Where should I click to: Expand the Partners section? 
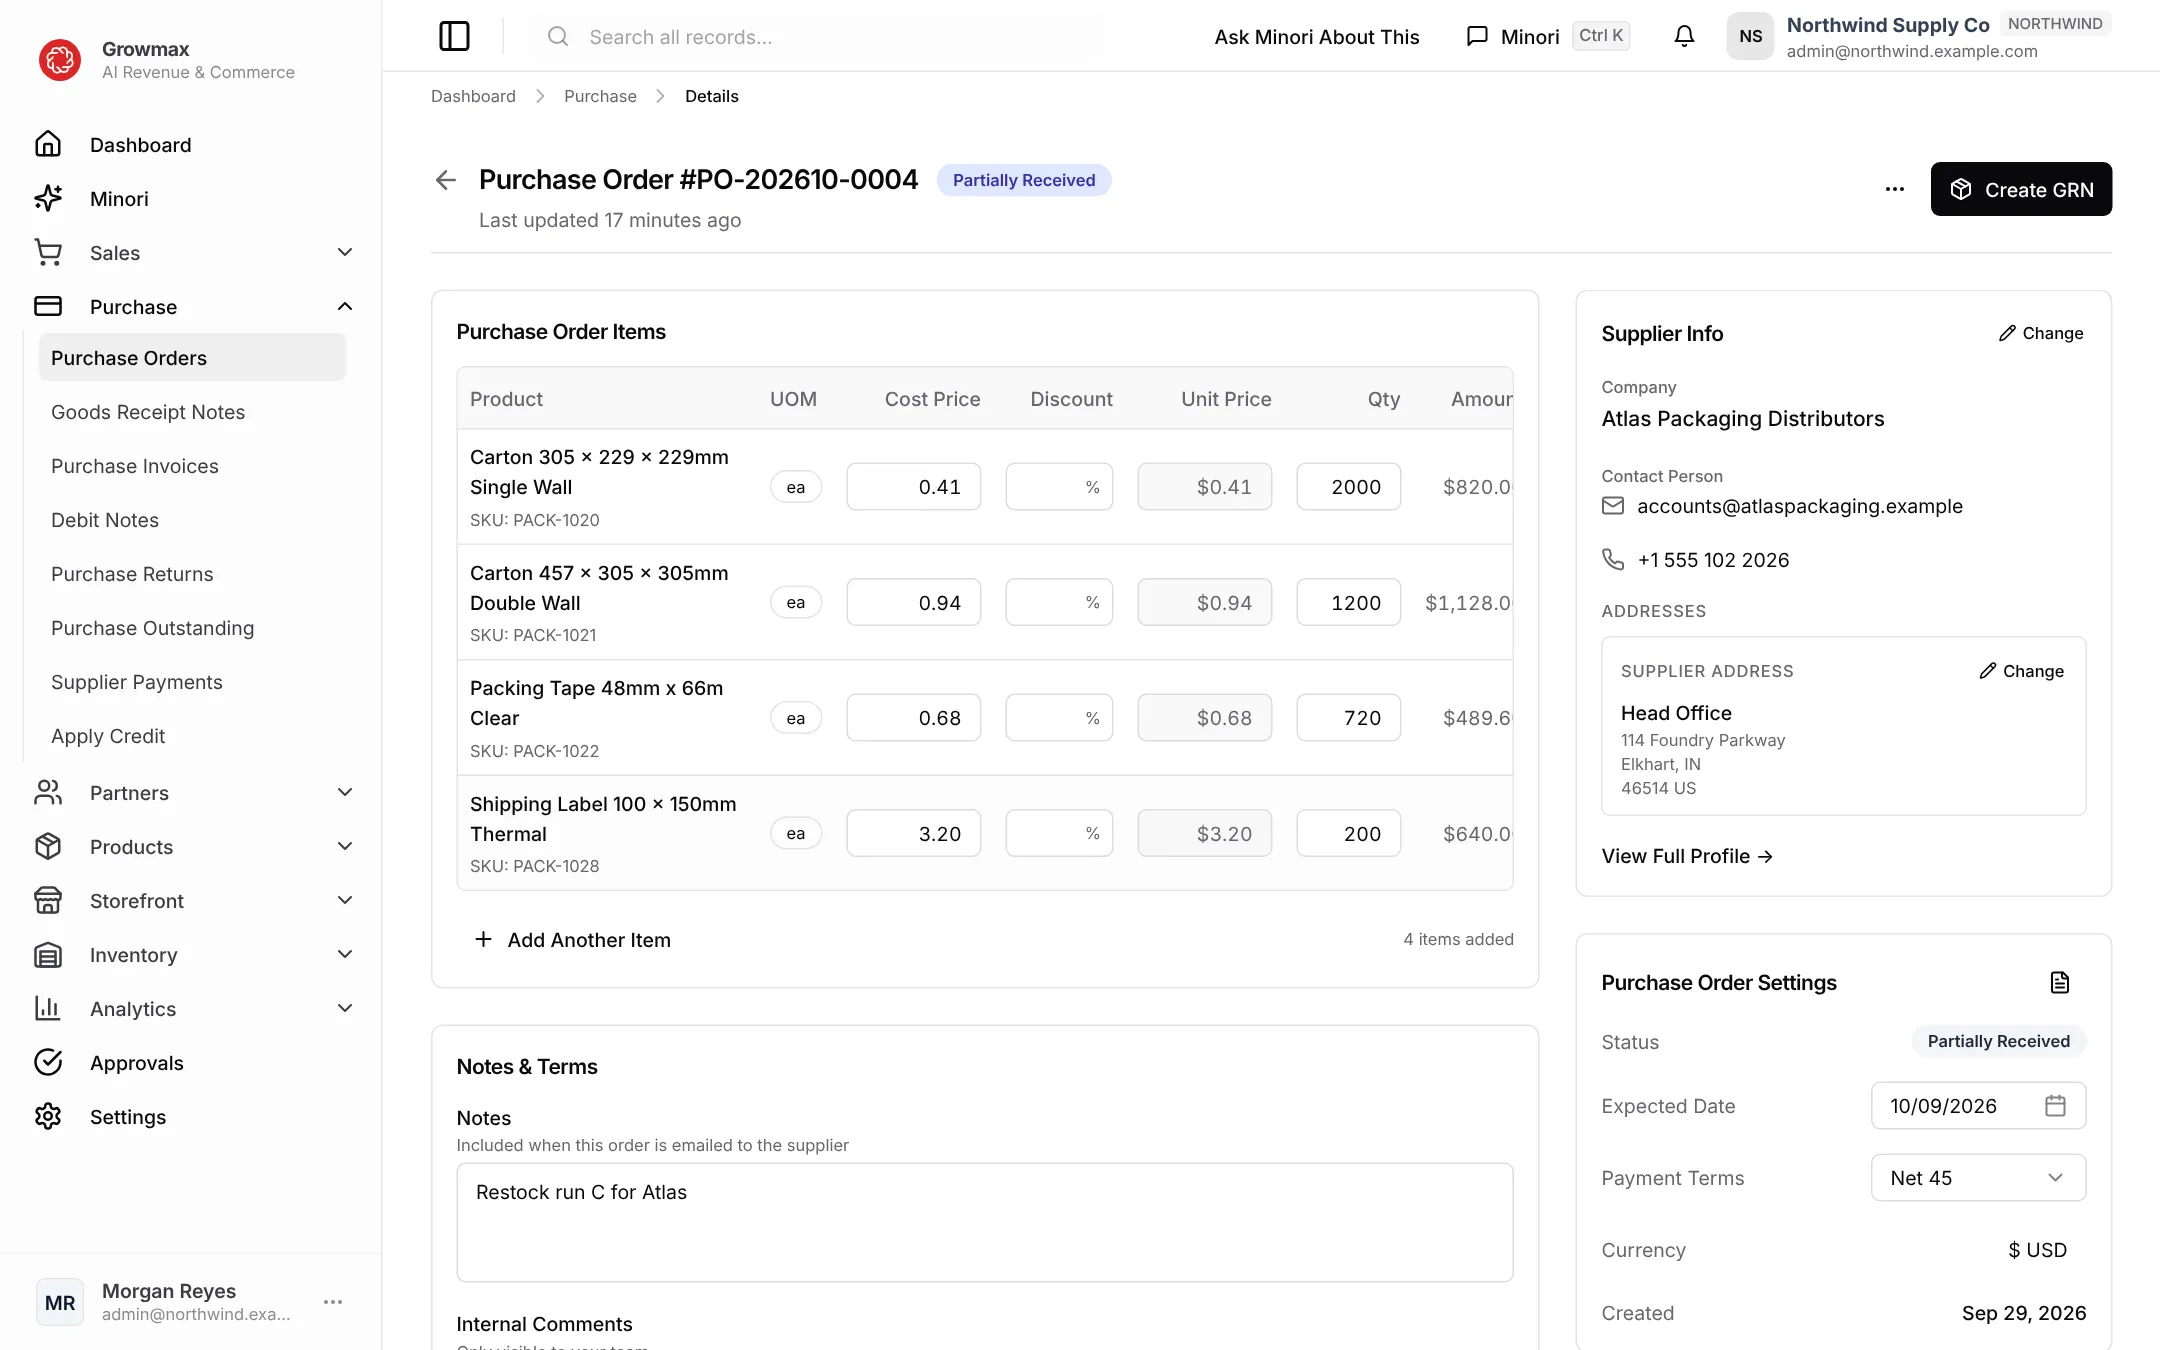click(193, 792)
